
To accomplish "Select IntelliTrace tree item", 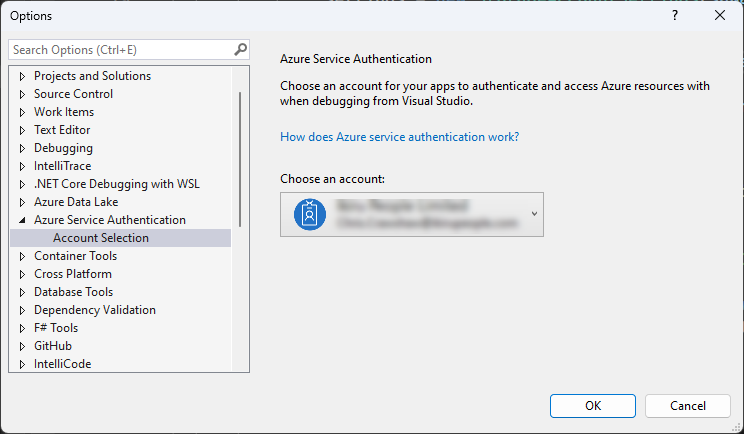I will [x=63, y=166].
